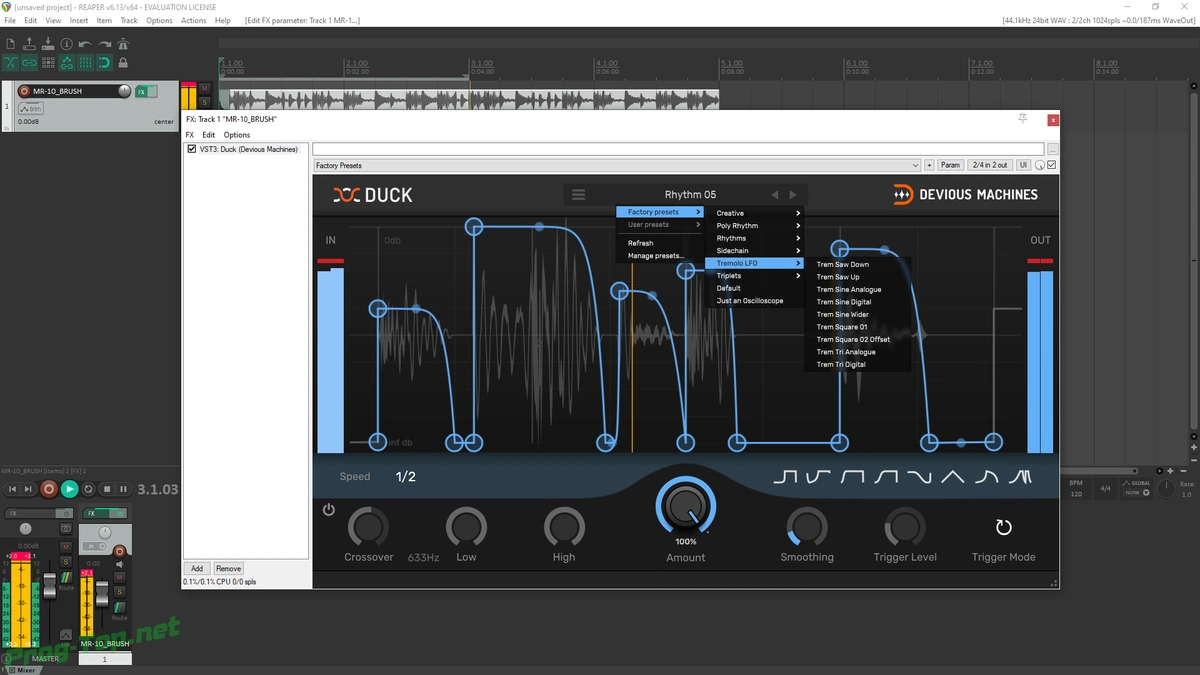Toggle item grouping chain-link icon
Screen dimensions: 1200x675
coord(29,63)
